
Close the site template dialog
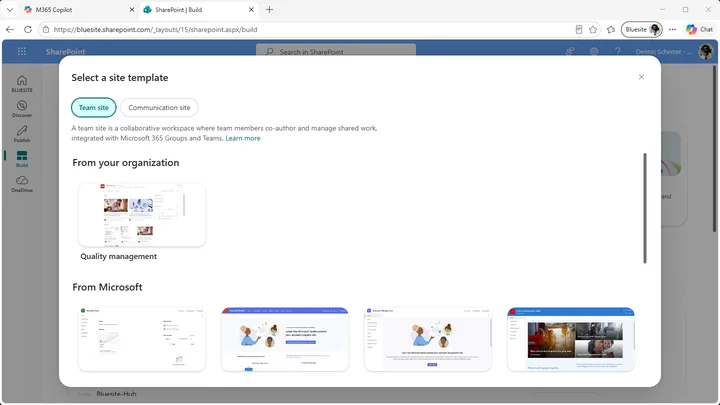point(641,77)
